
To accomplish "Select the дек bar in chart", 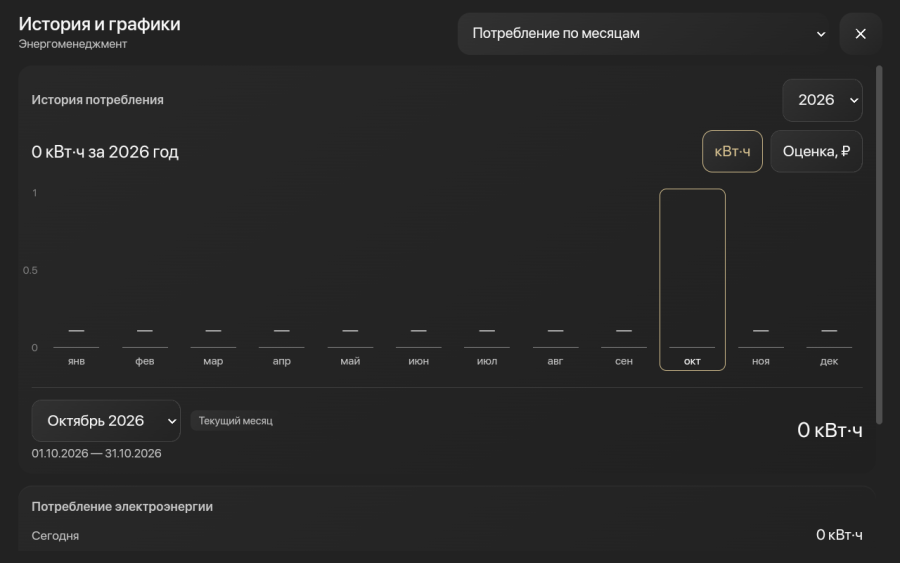I will click(x=829, y=279).
